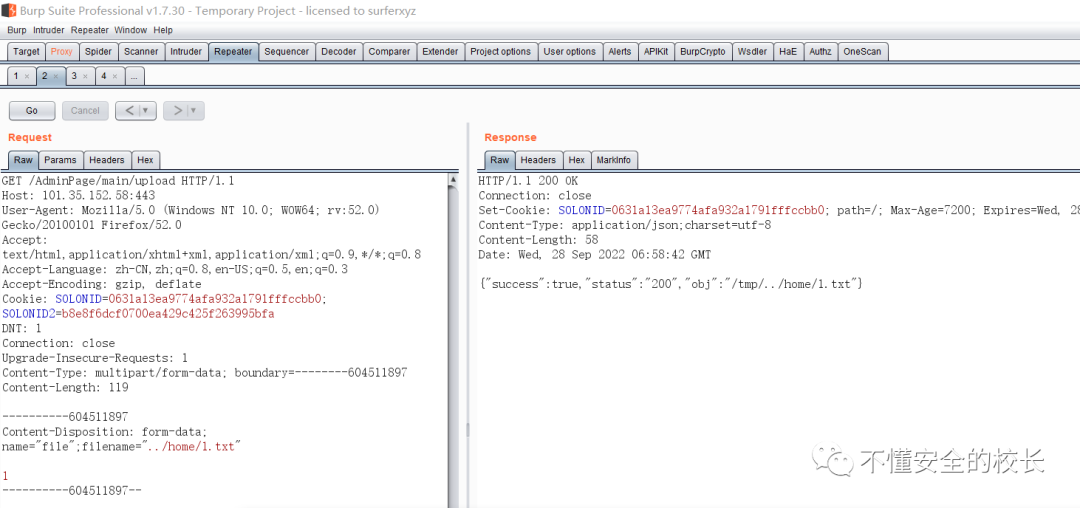Close Repeater tab 1 with its x
The height and width of the screenshot is (508, 1080).
[x=26, y=76]
